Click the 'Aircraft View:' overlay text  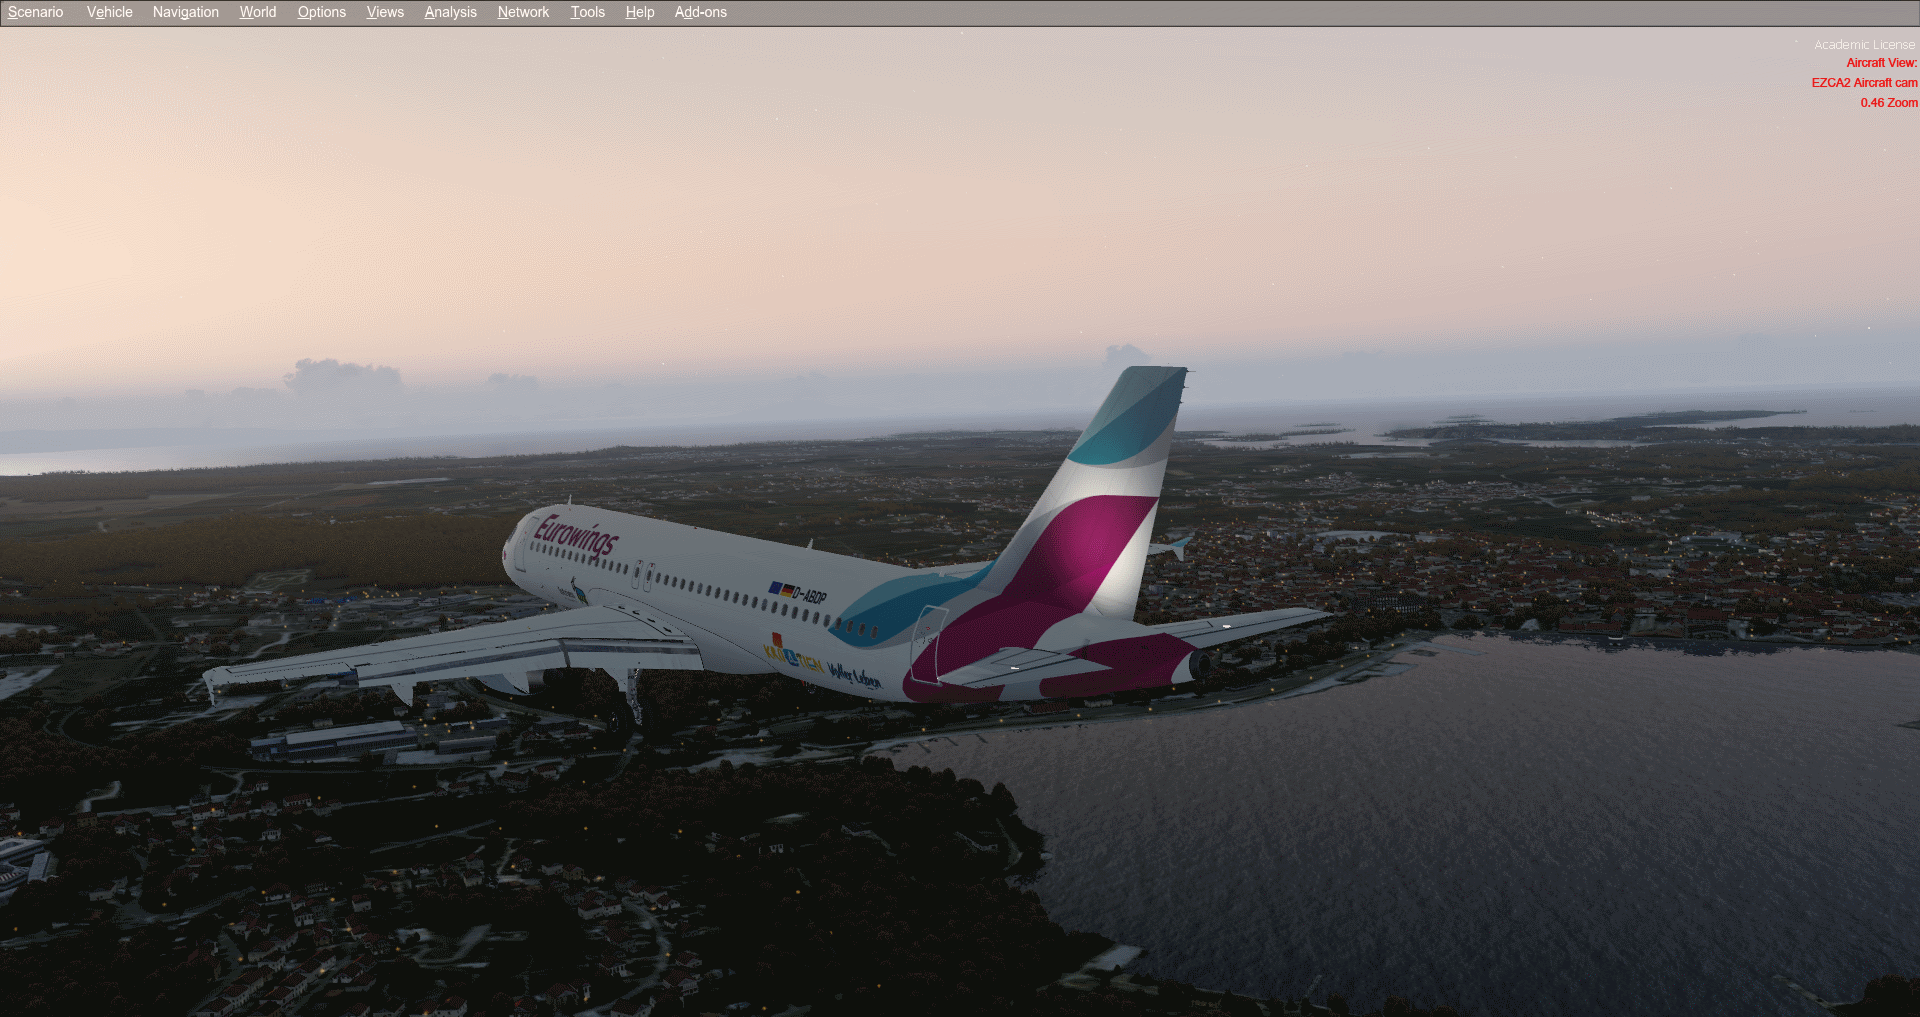(1881, 63)
